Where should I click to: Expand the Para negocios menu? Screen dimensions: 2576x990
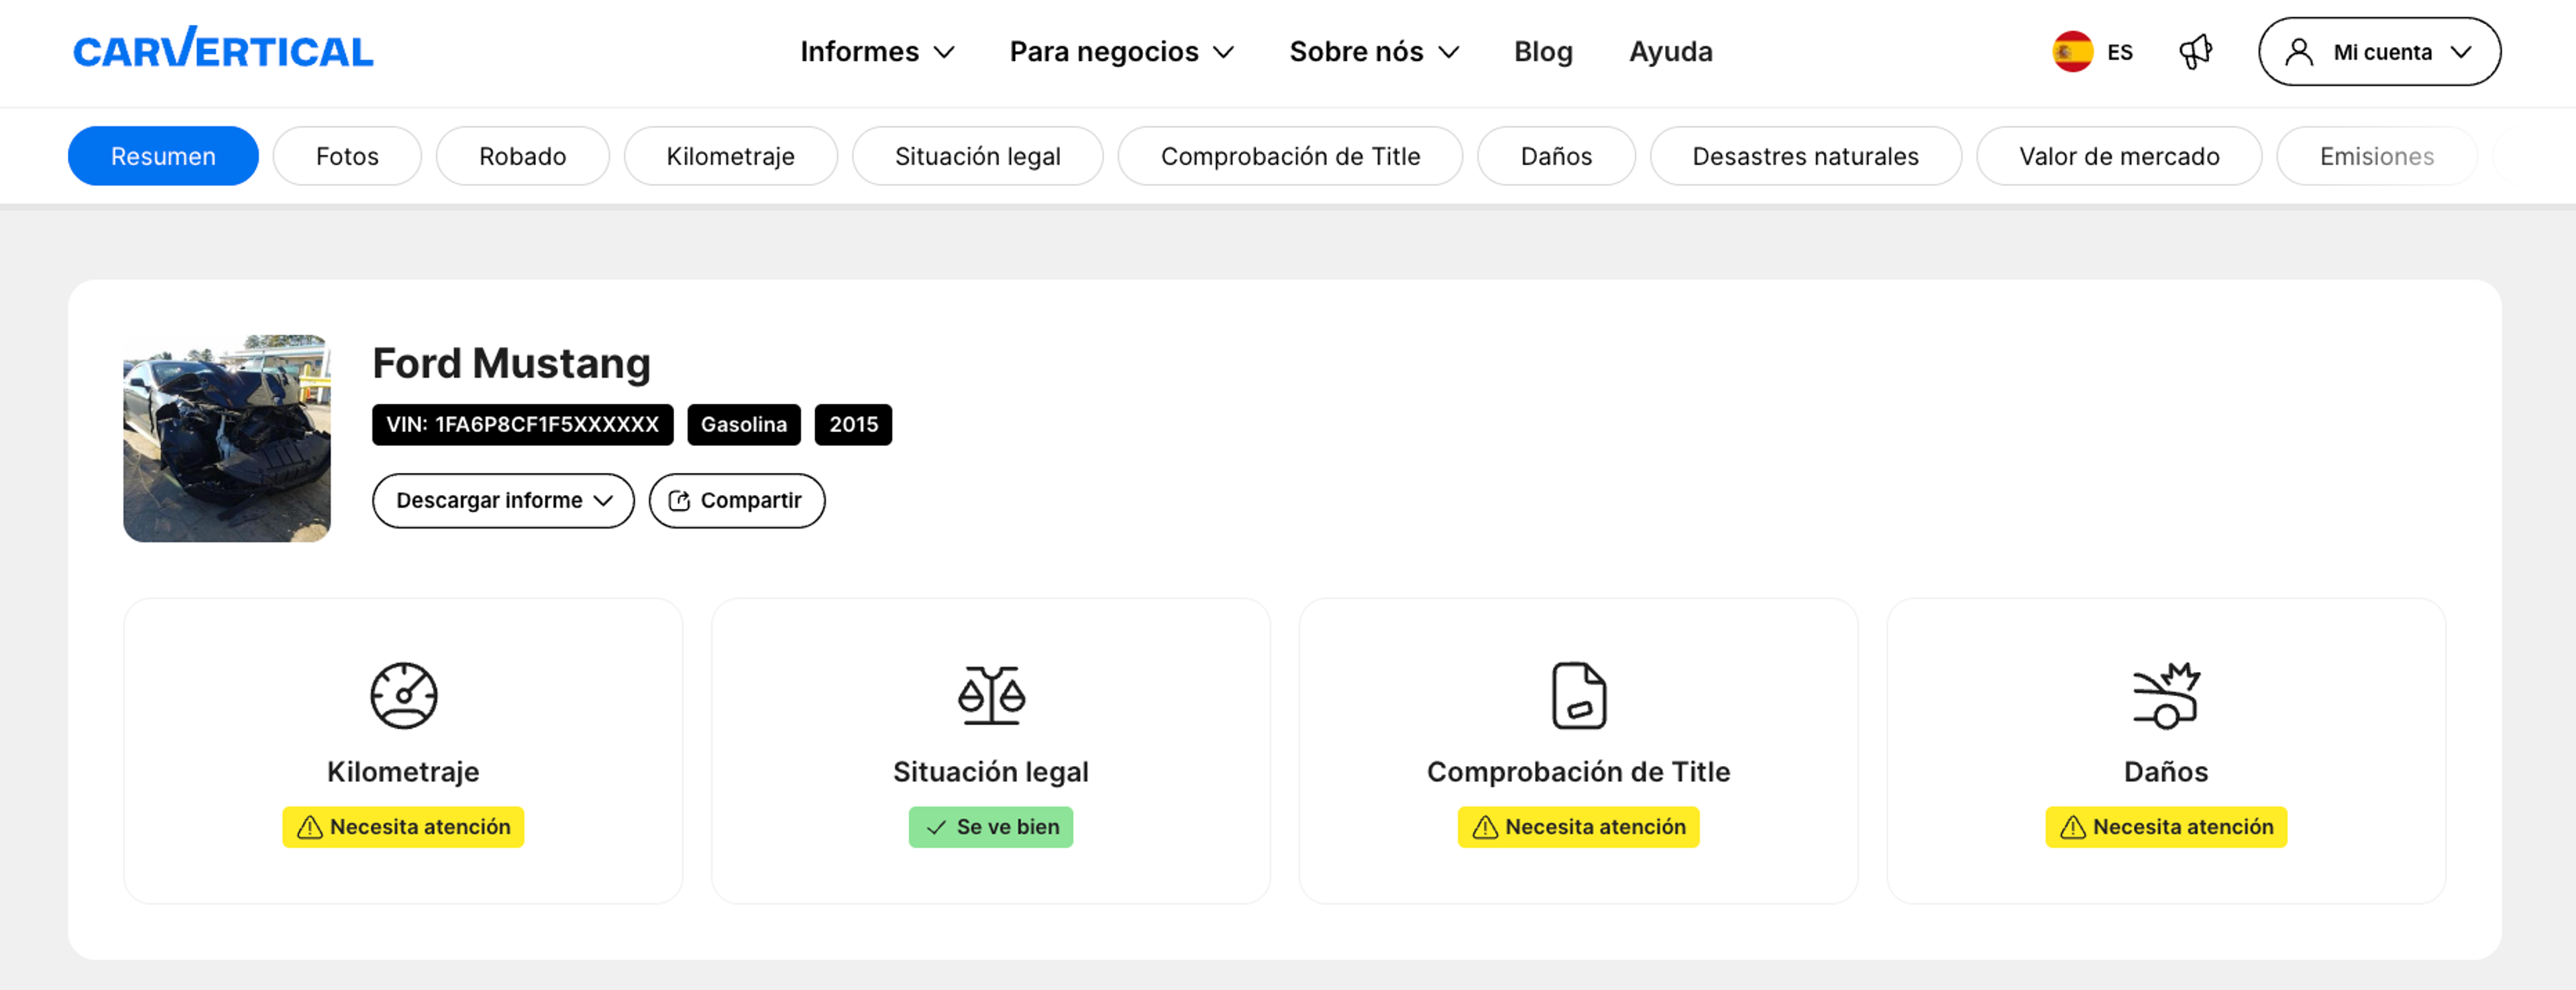coord(1121,52)
